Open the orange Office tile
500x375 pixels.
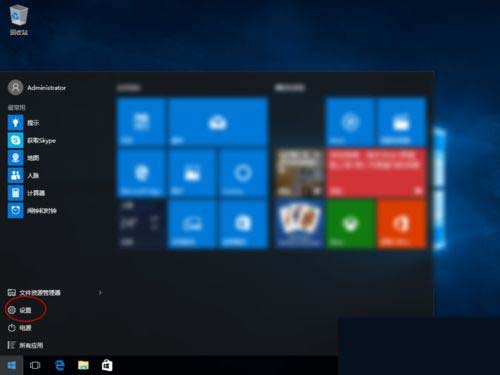click(x=401, y=224)
